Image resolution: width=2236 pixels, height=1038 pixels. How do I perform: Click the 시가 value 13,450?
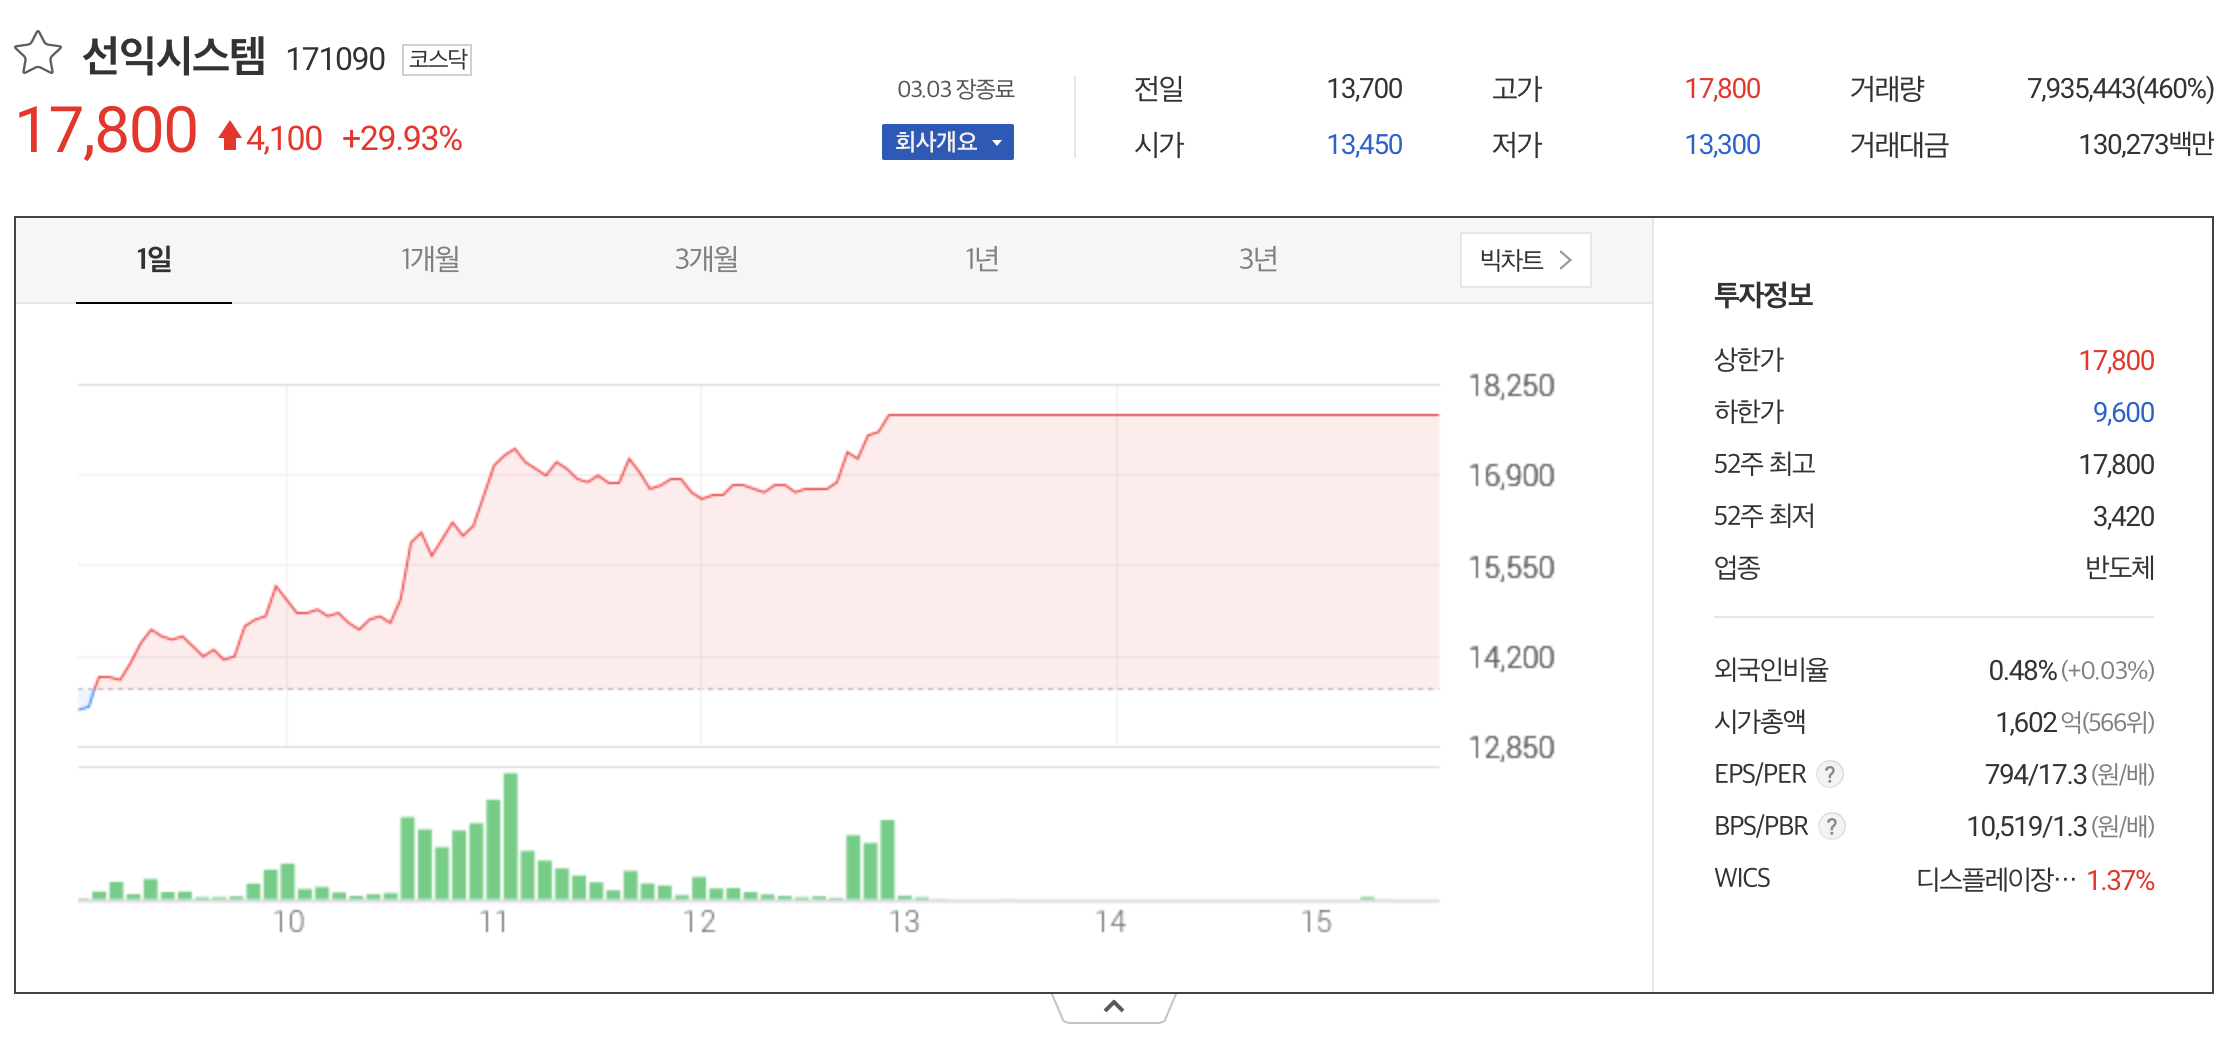tap(1364, 145)
